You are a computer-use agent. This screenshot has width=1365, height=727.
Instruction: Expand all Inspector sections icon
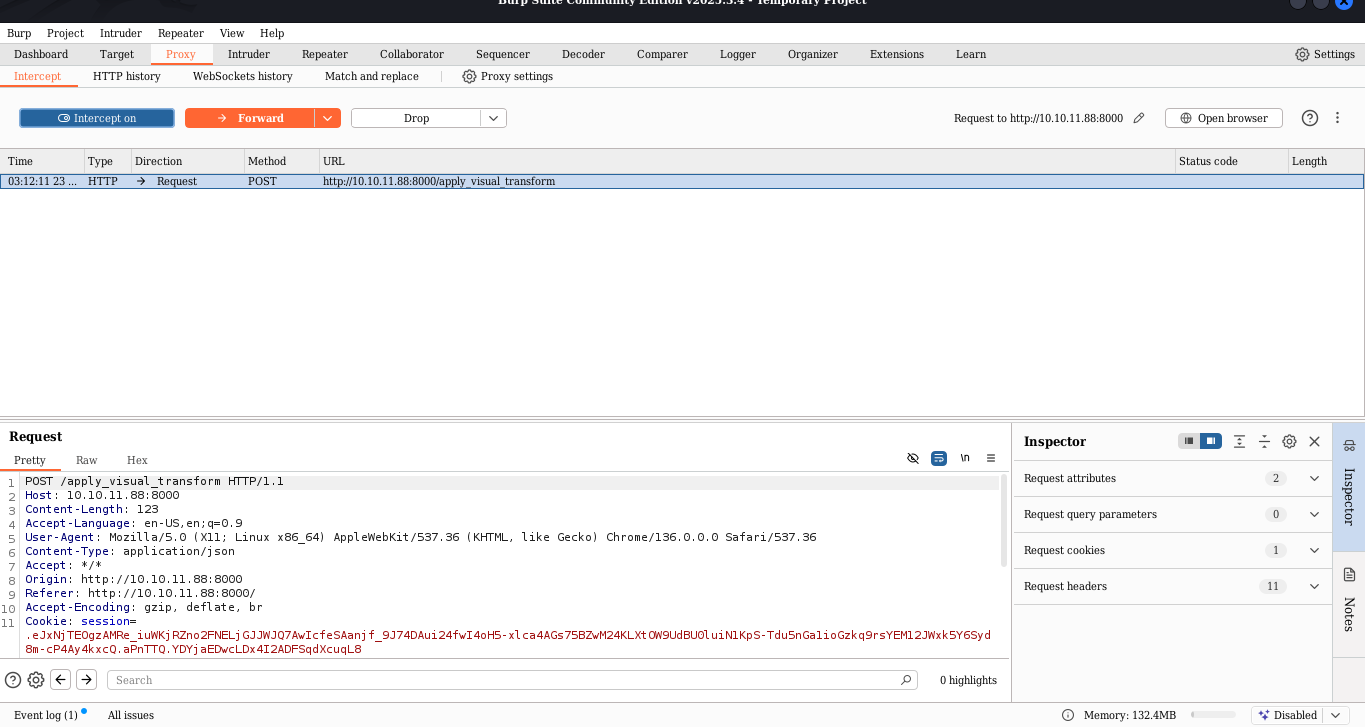(1240, 441)
